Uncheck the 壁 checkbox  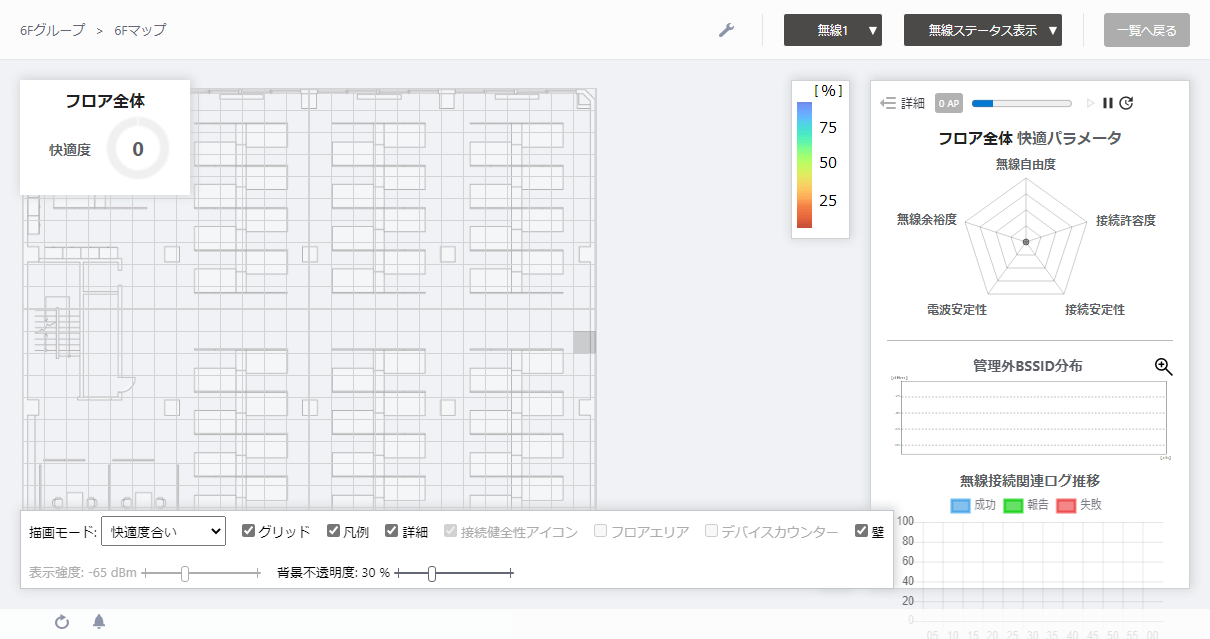[861, 531]
